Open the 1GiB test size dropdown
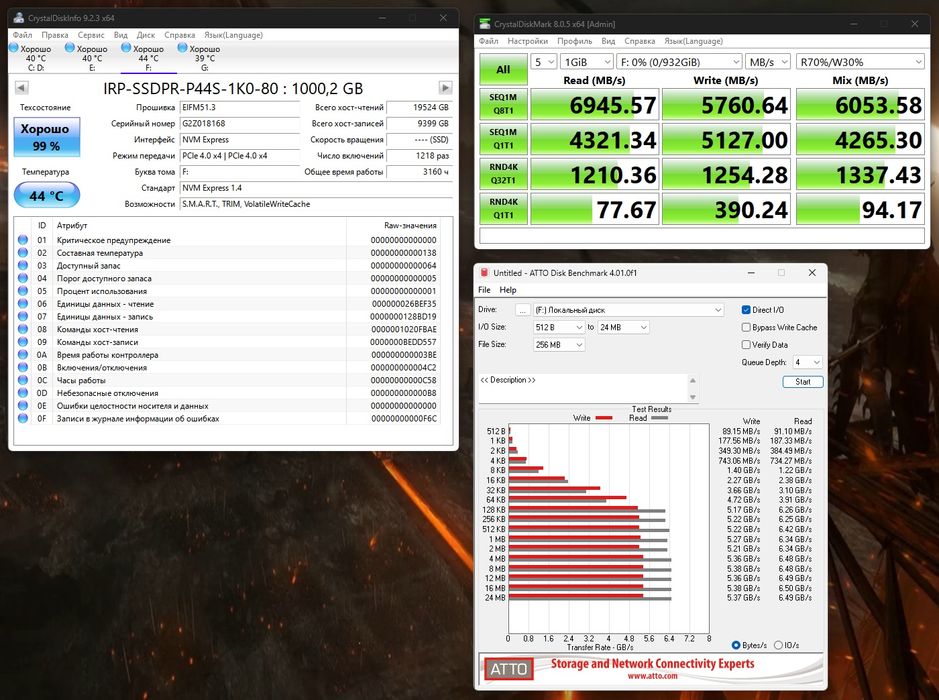Image resolution: width=939 pixels, height=700 pixels. click(587, 62)
